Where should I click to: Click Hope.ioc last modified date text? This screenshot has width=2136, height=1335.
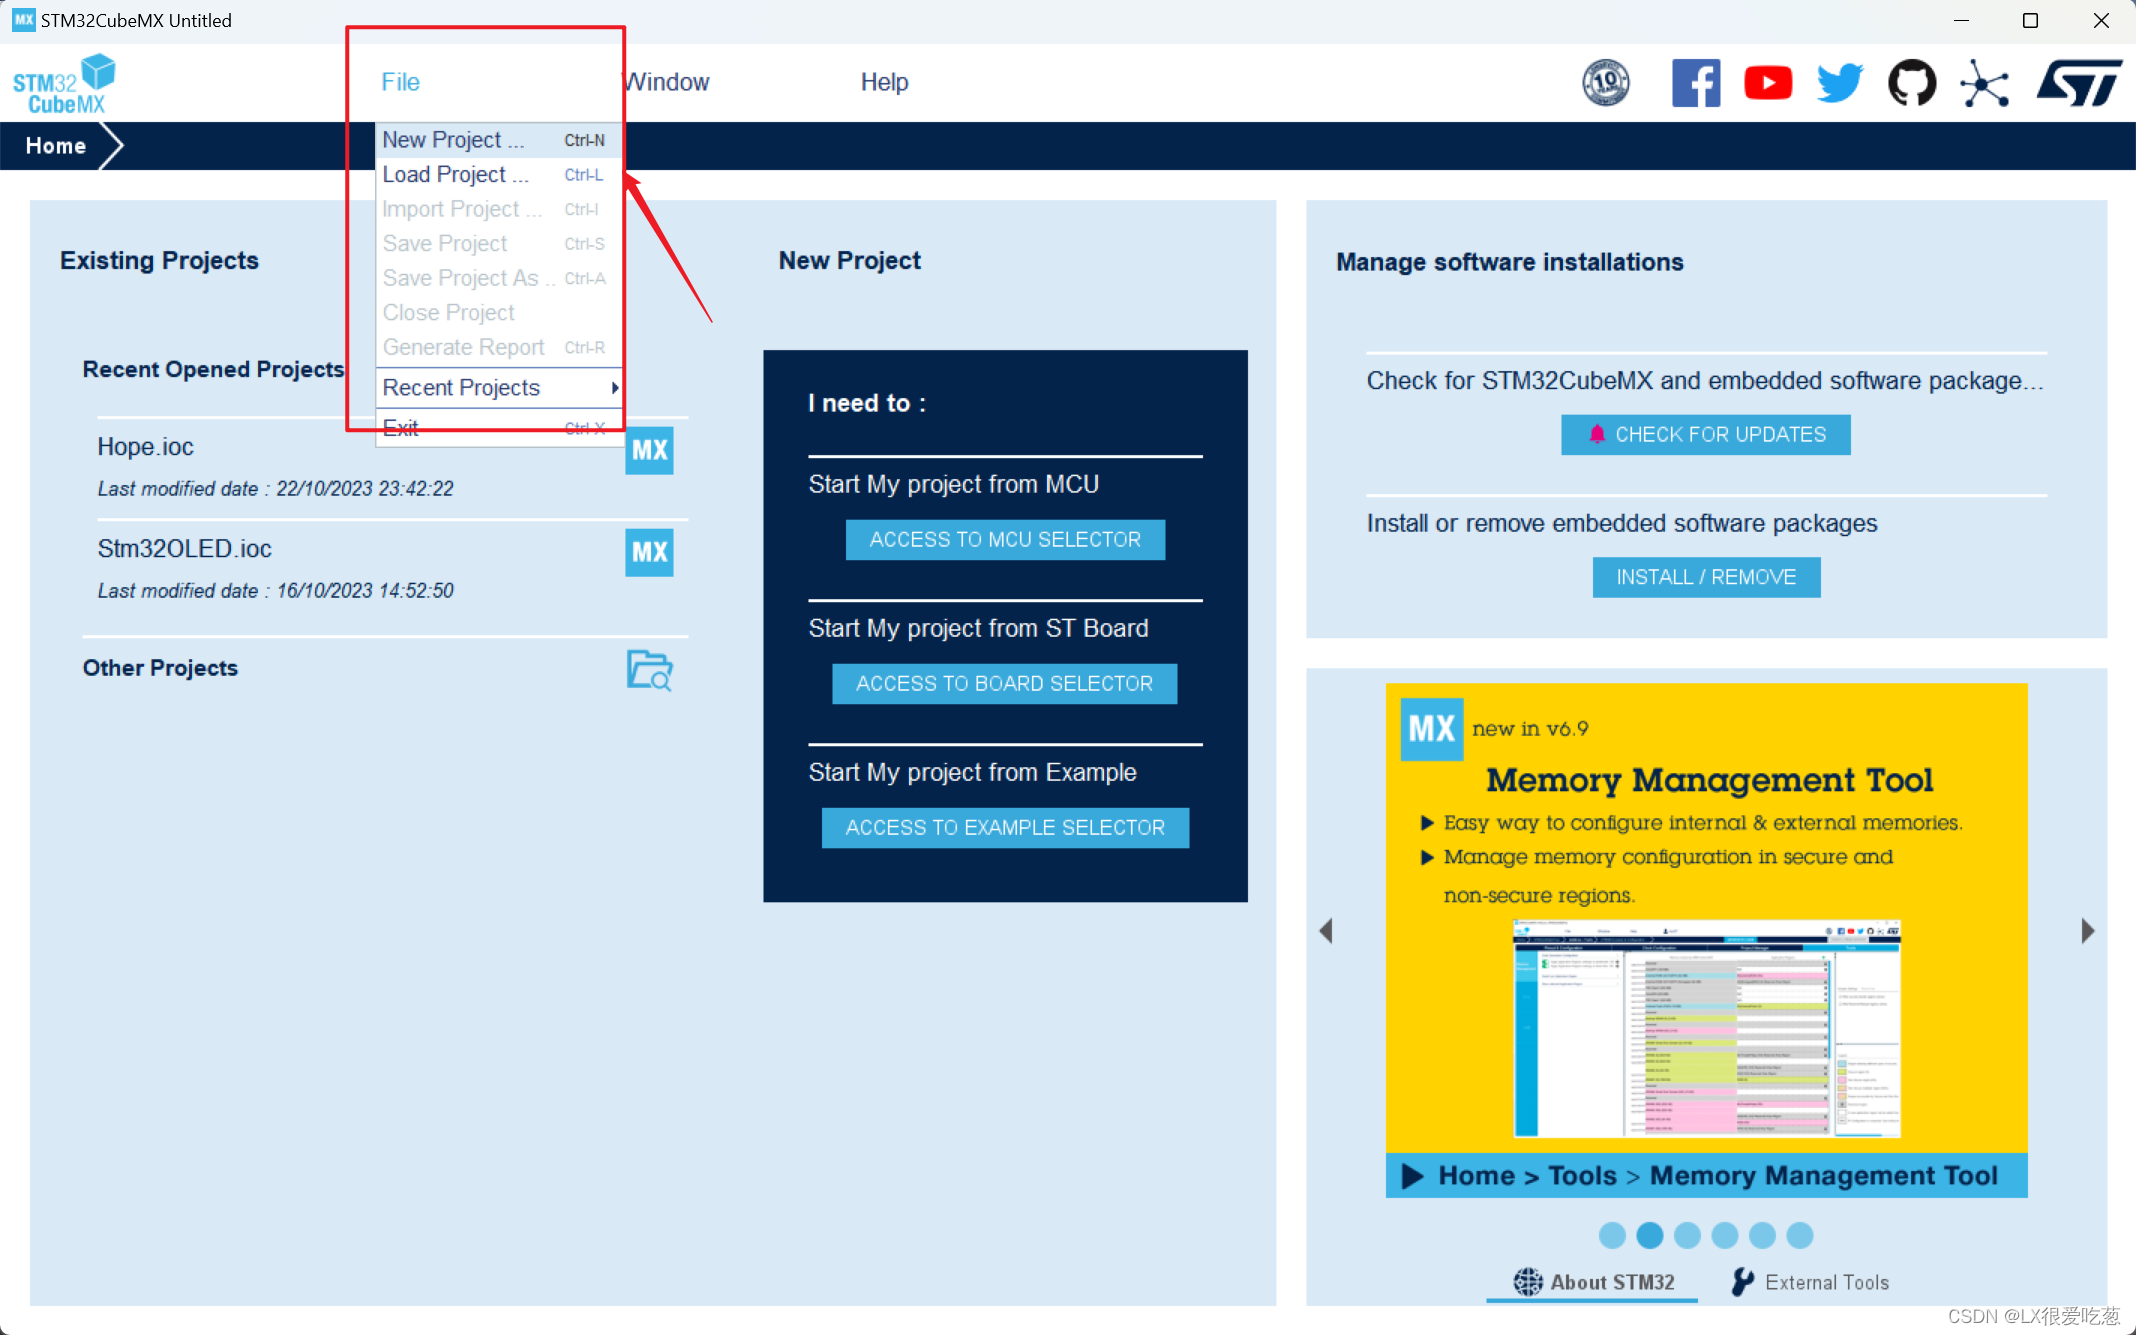(275, 489)
